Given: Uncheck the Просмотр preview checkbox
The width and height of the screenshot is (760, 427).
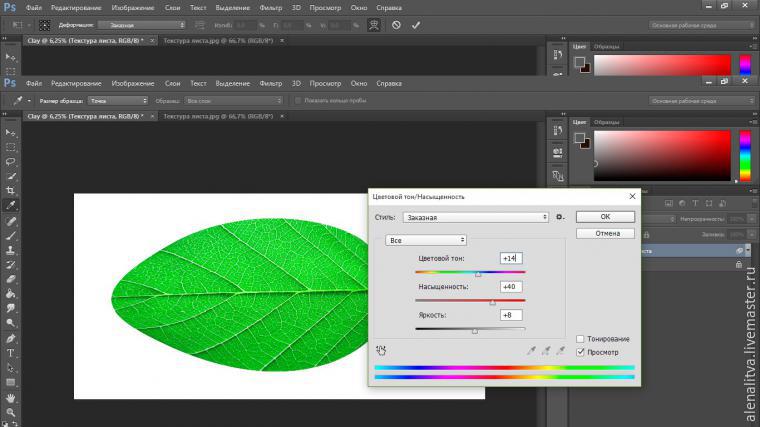Looking at the screenshot, I should click(x=581, y=352).
